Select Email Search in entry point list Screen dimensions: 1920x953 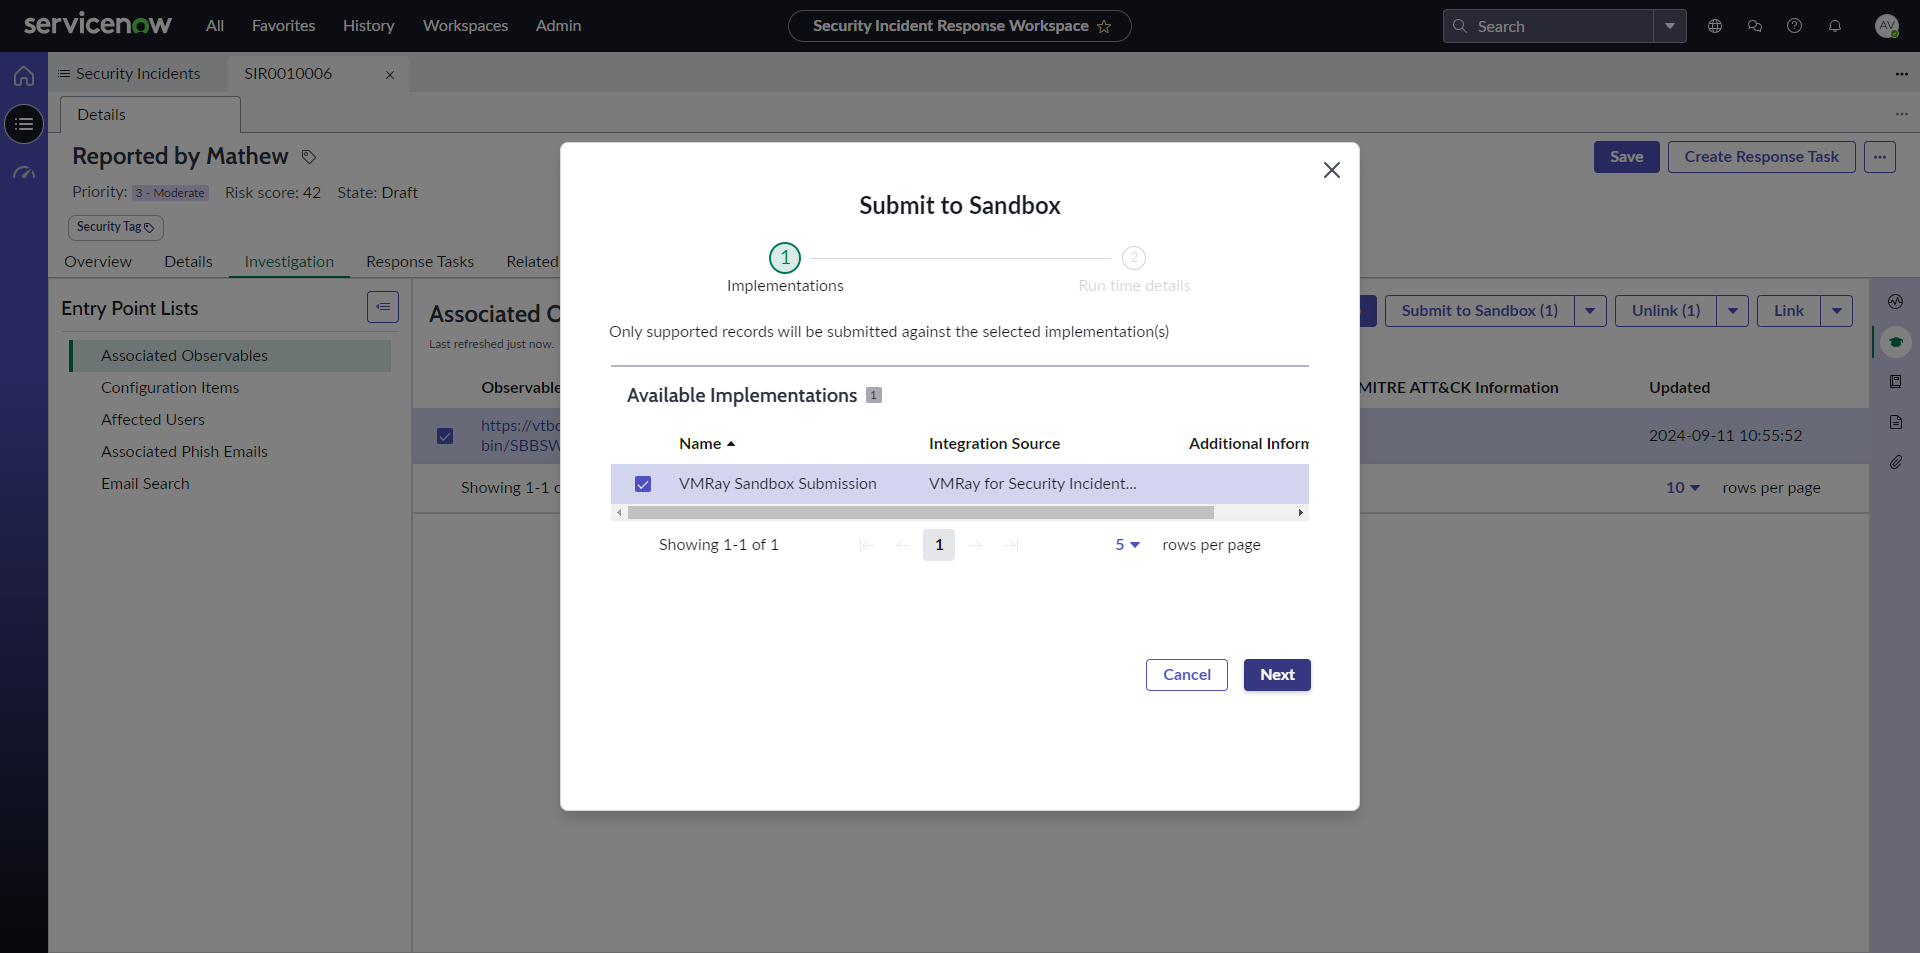coord(145,484)
